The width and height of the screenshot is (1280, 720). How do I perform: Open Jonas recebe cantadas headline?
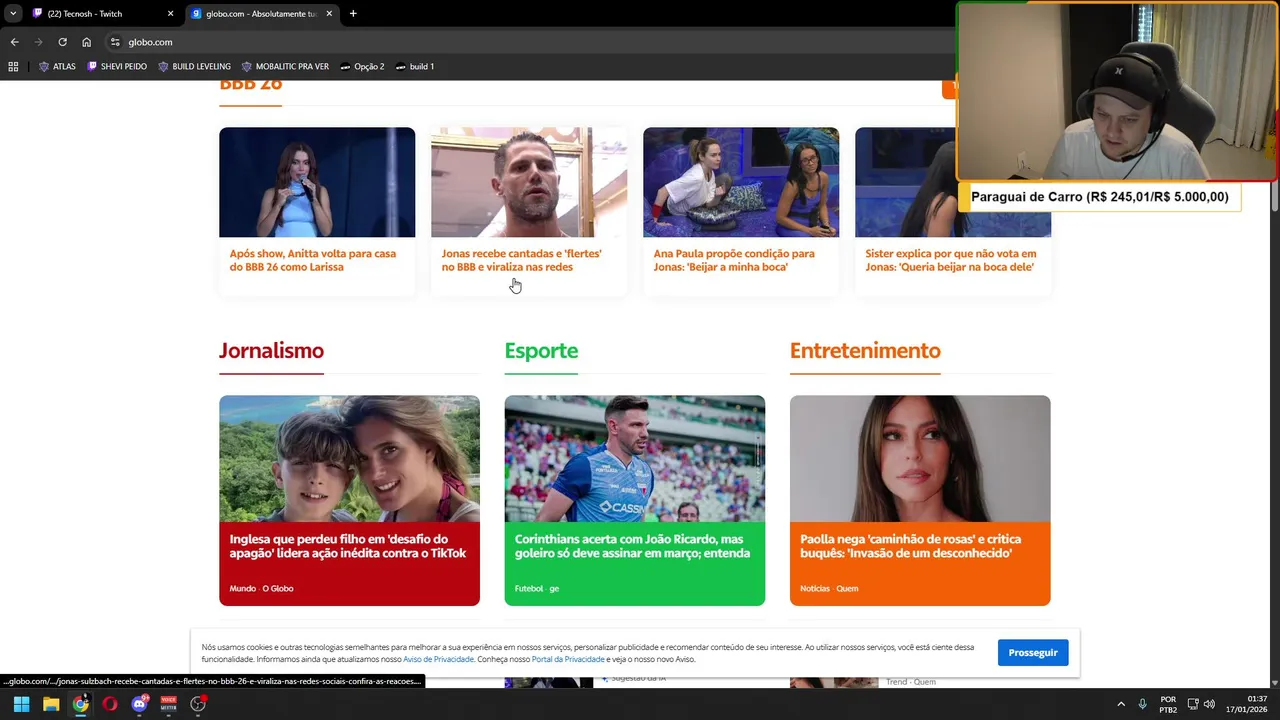[x=521, y=260]
